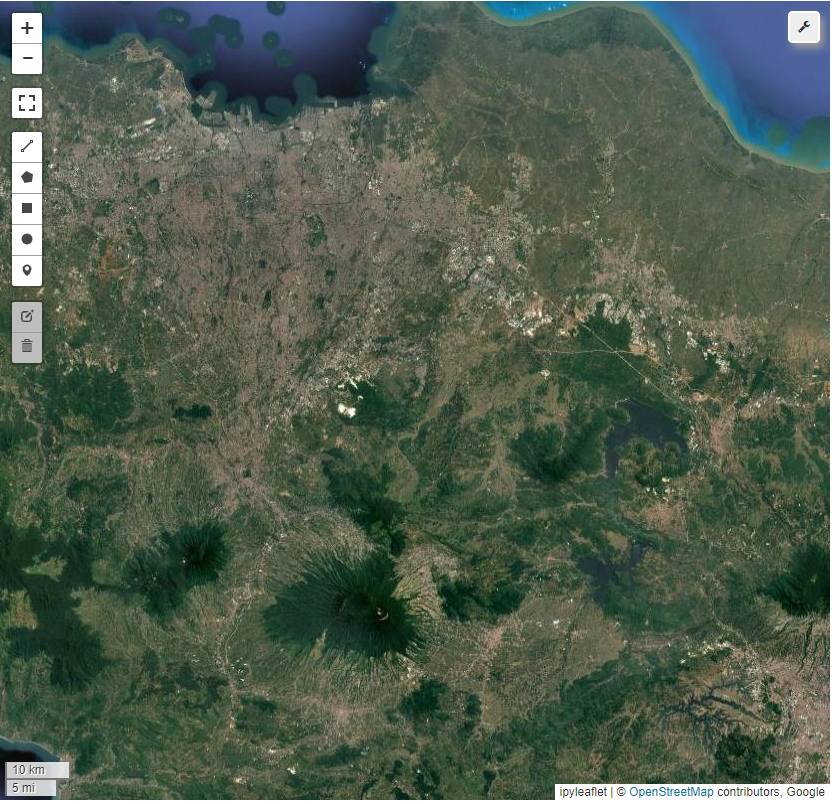Zoom in on the map
Viewport: 832px width, 804px height.
(x=27, y=28)
